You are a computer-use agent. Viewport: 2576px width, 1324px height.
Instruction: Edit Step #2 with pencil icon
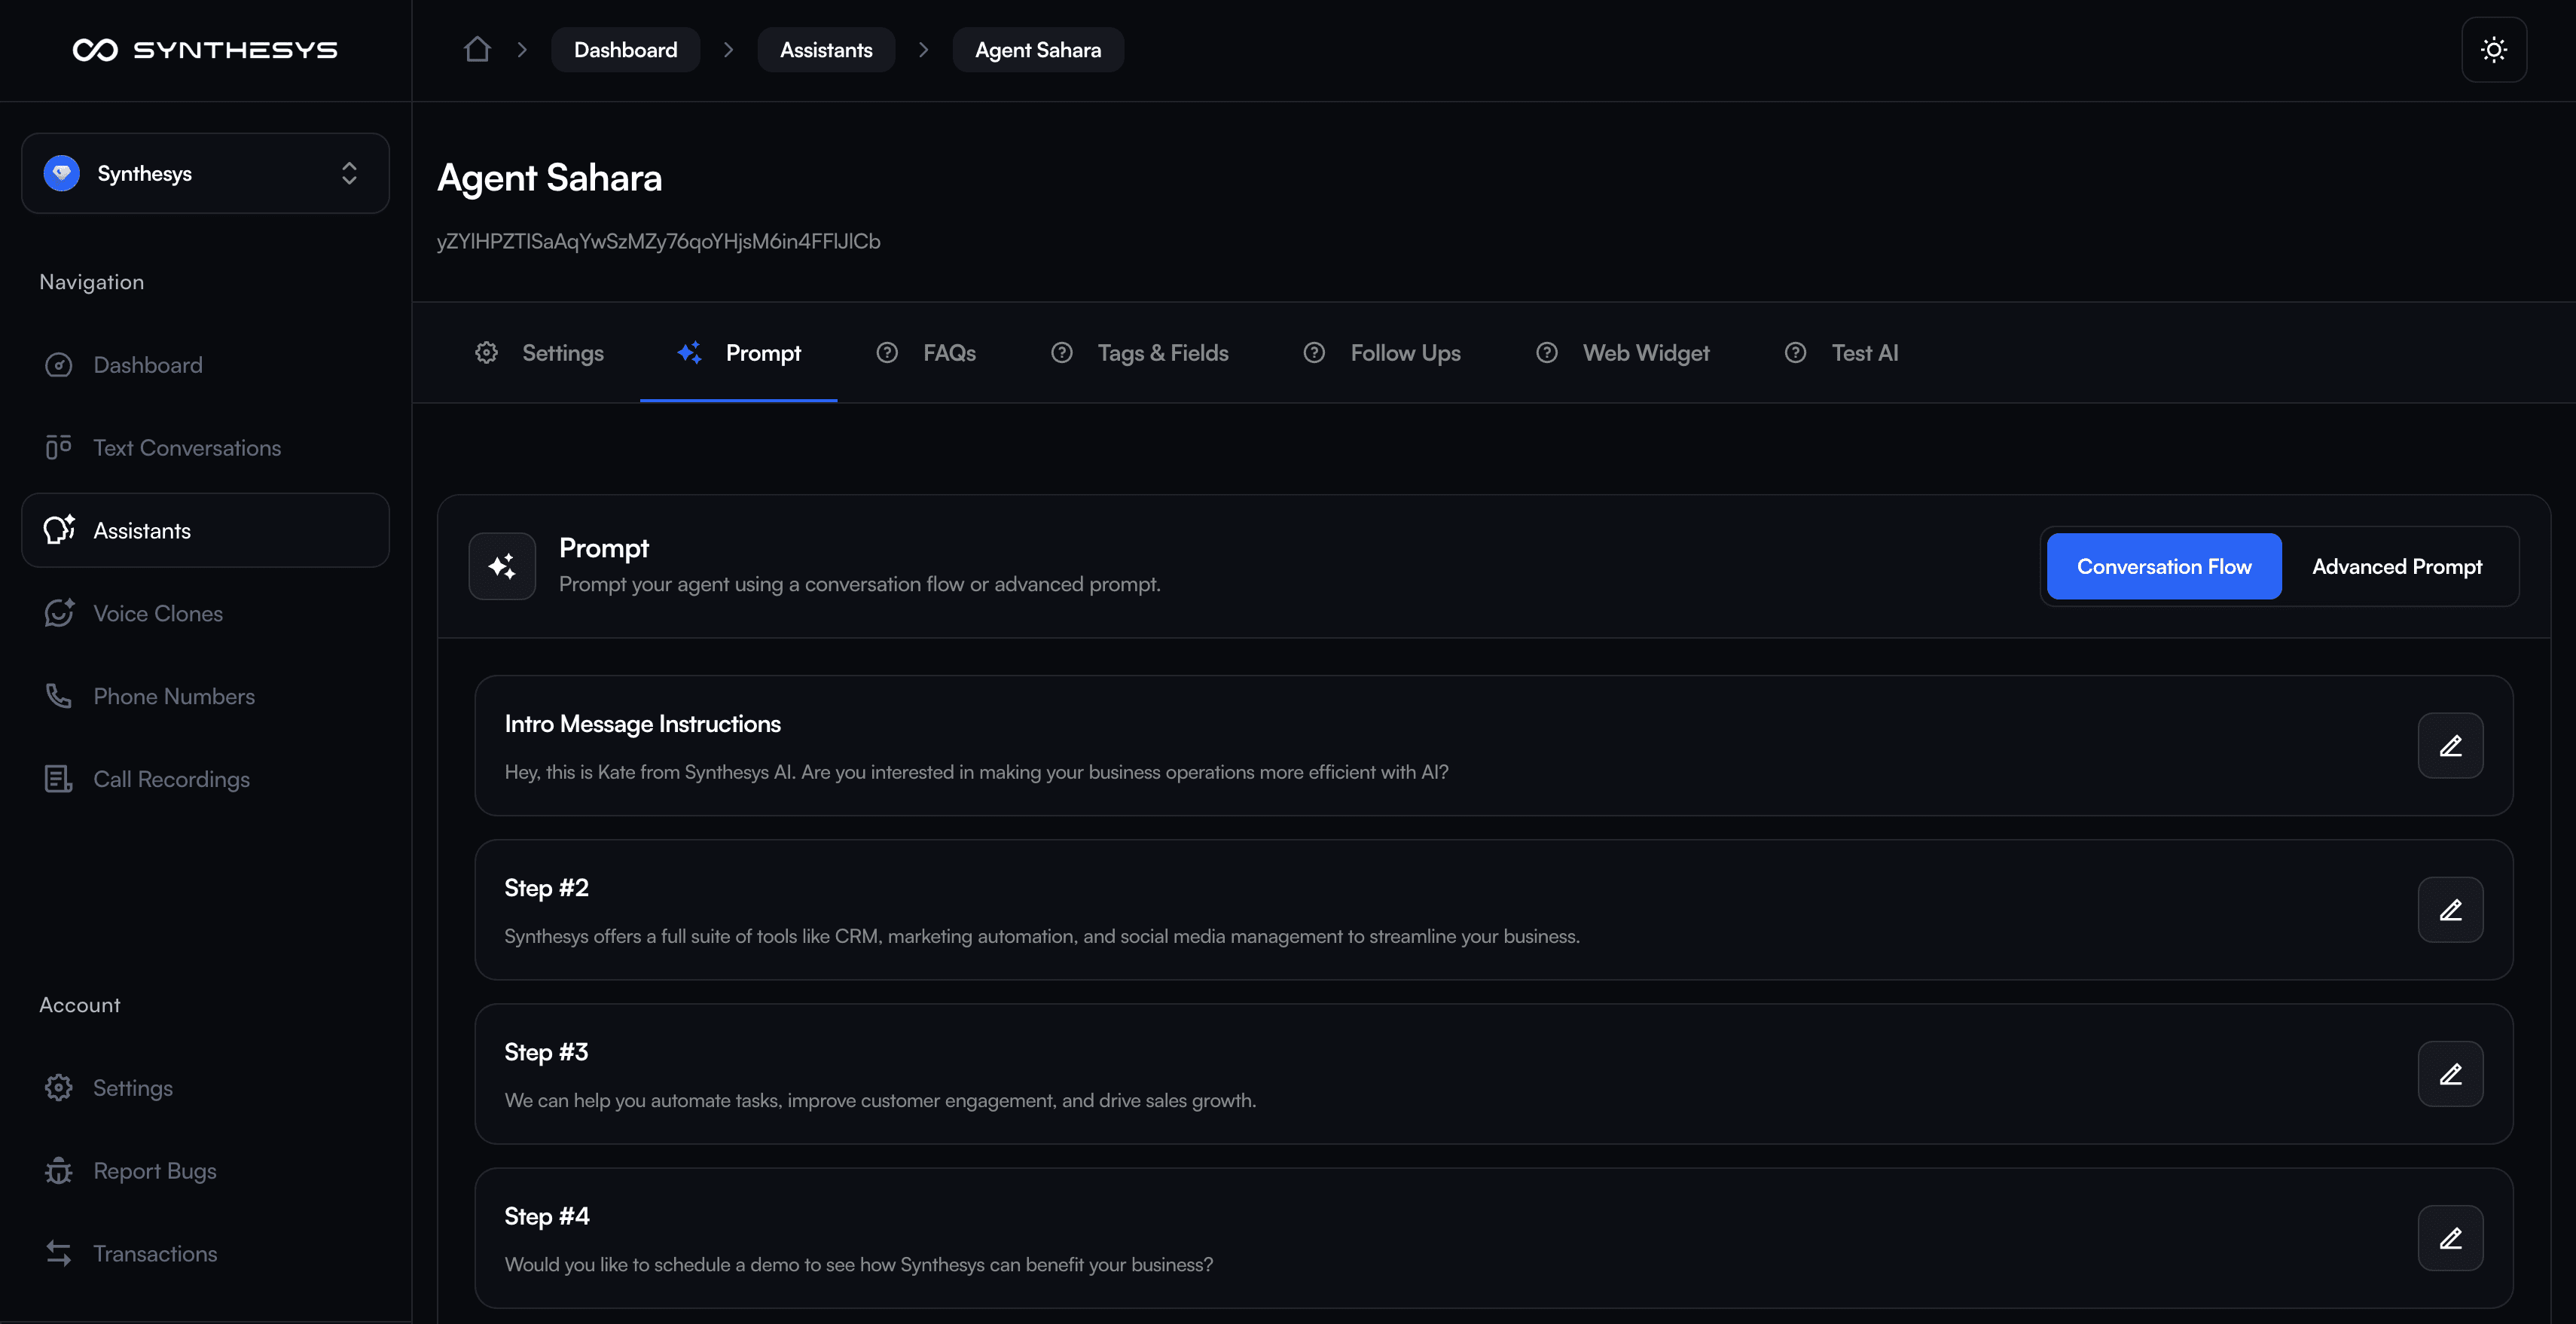pos(2449,910)
